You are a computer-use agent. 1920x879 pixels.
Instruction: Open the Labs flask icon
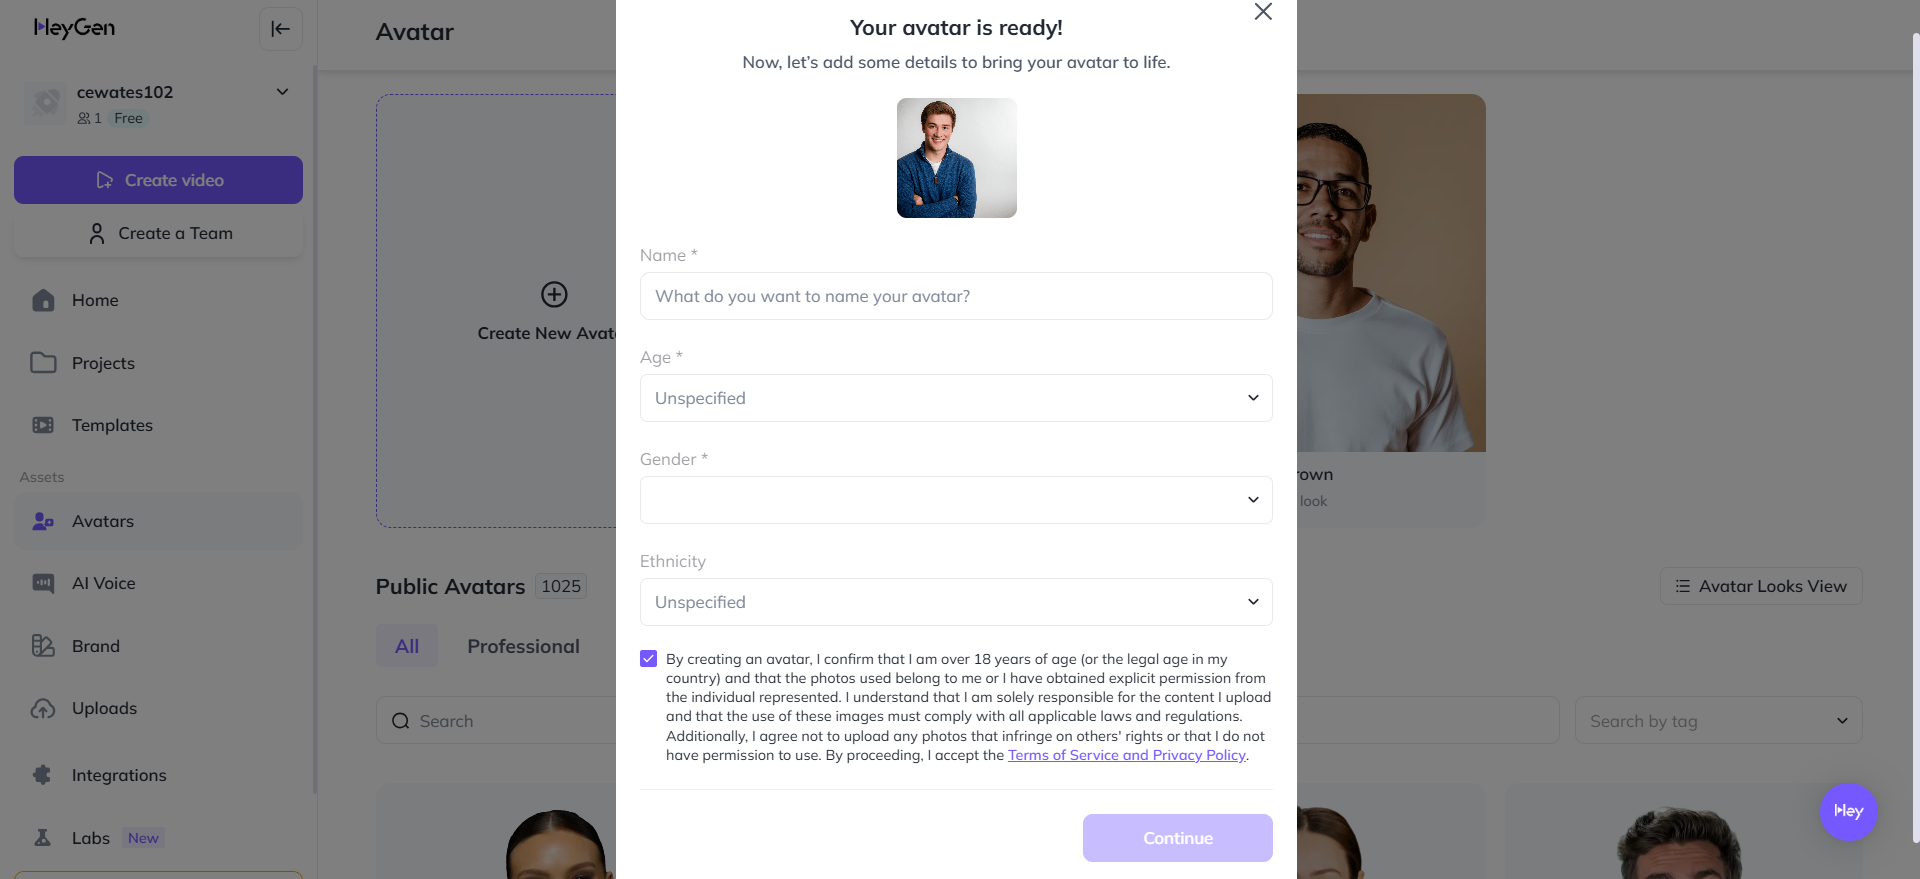click(x=43, y=838)
